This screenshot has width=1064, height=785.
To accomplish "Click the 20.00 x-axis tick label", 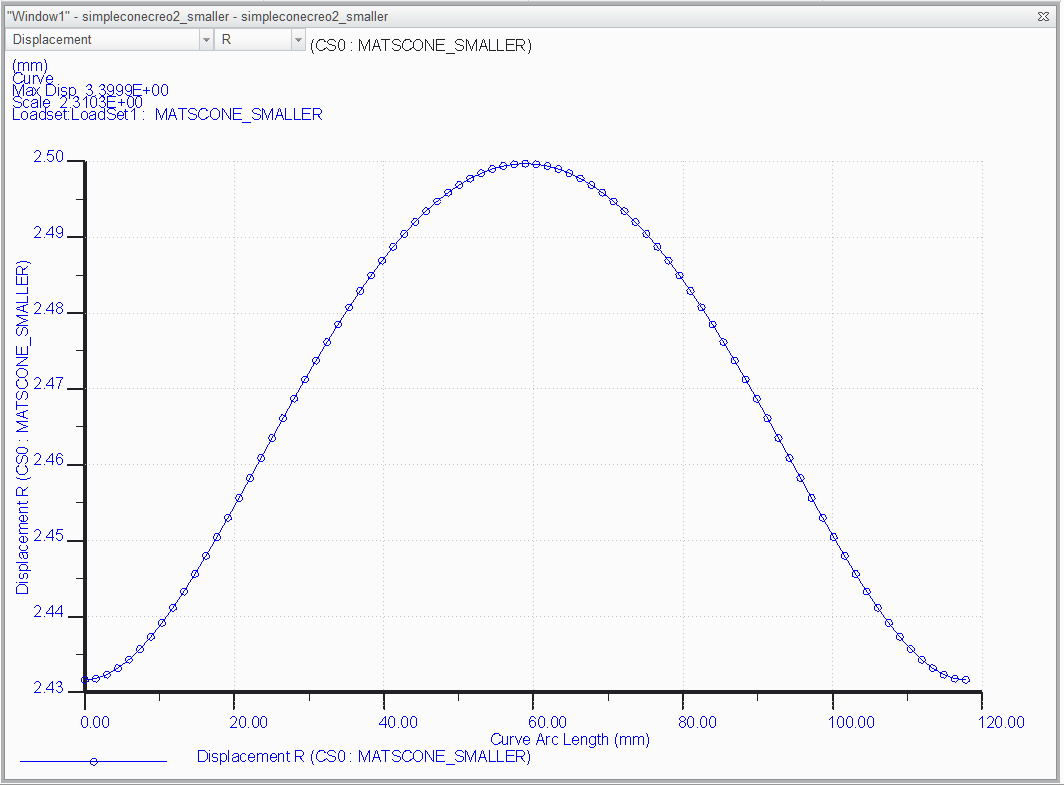I will tap(248, 723).
